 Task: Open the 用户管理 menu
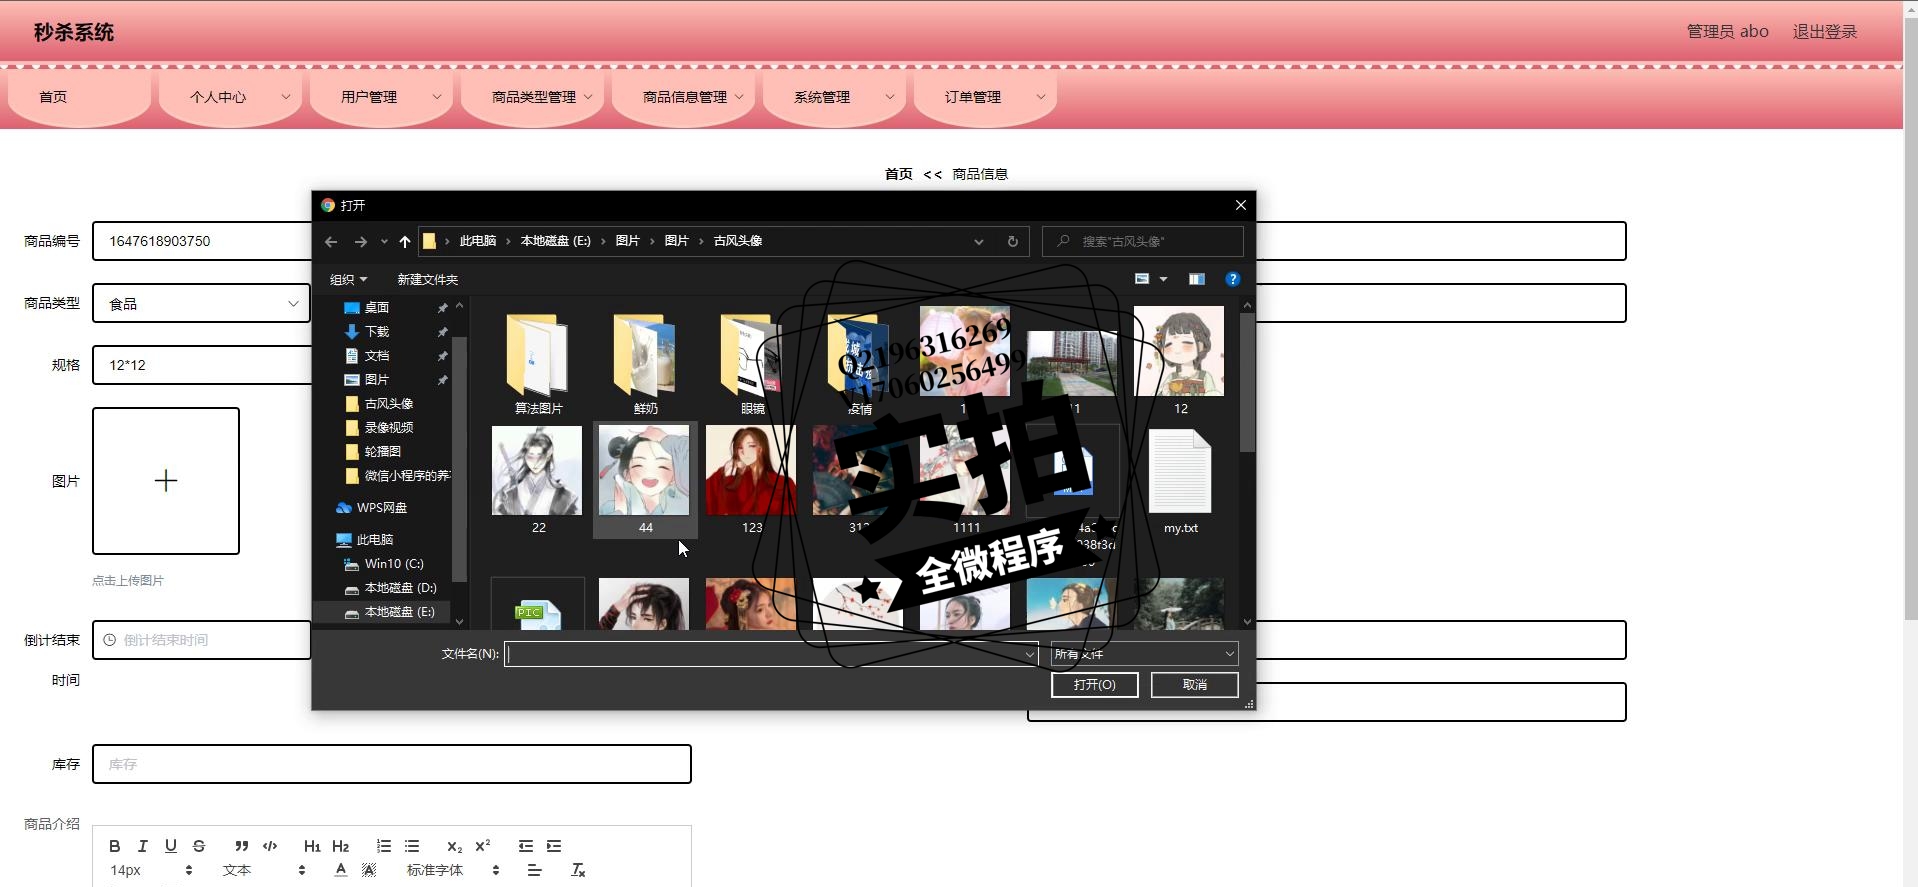coord(382,97)
